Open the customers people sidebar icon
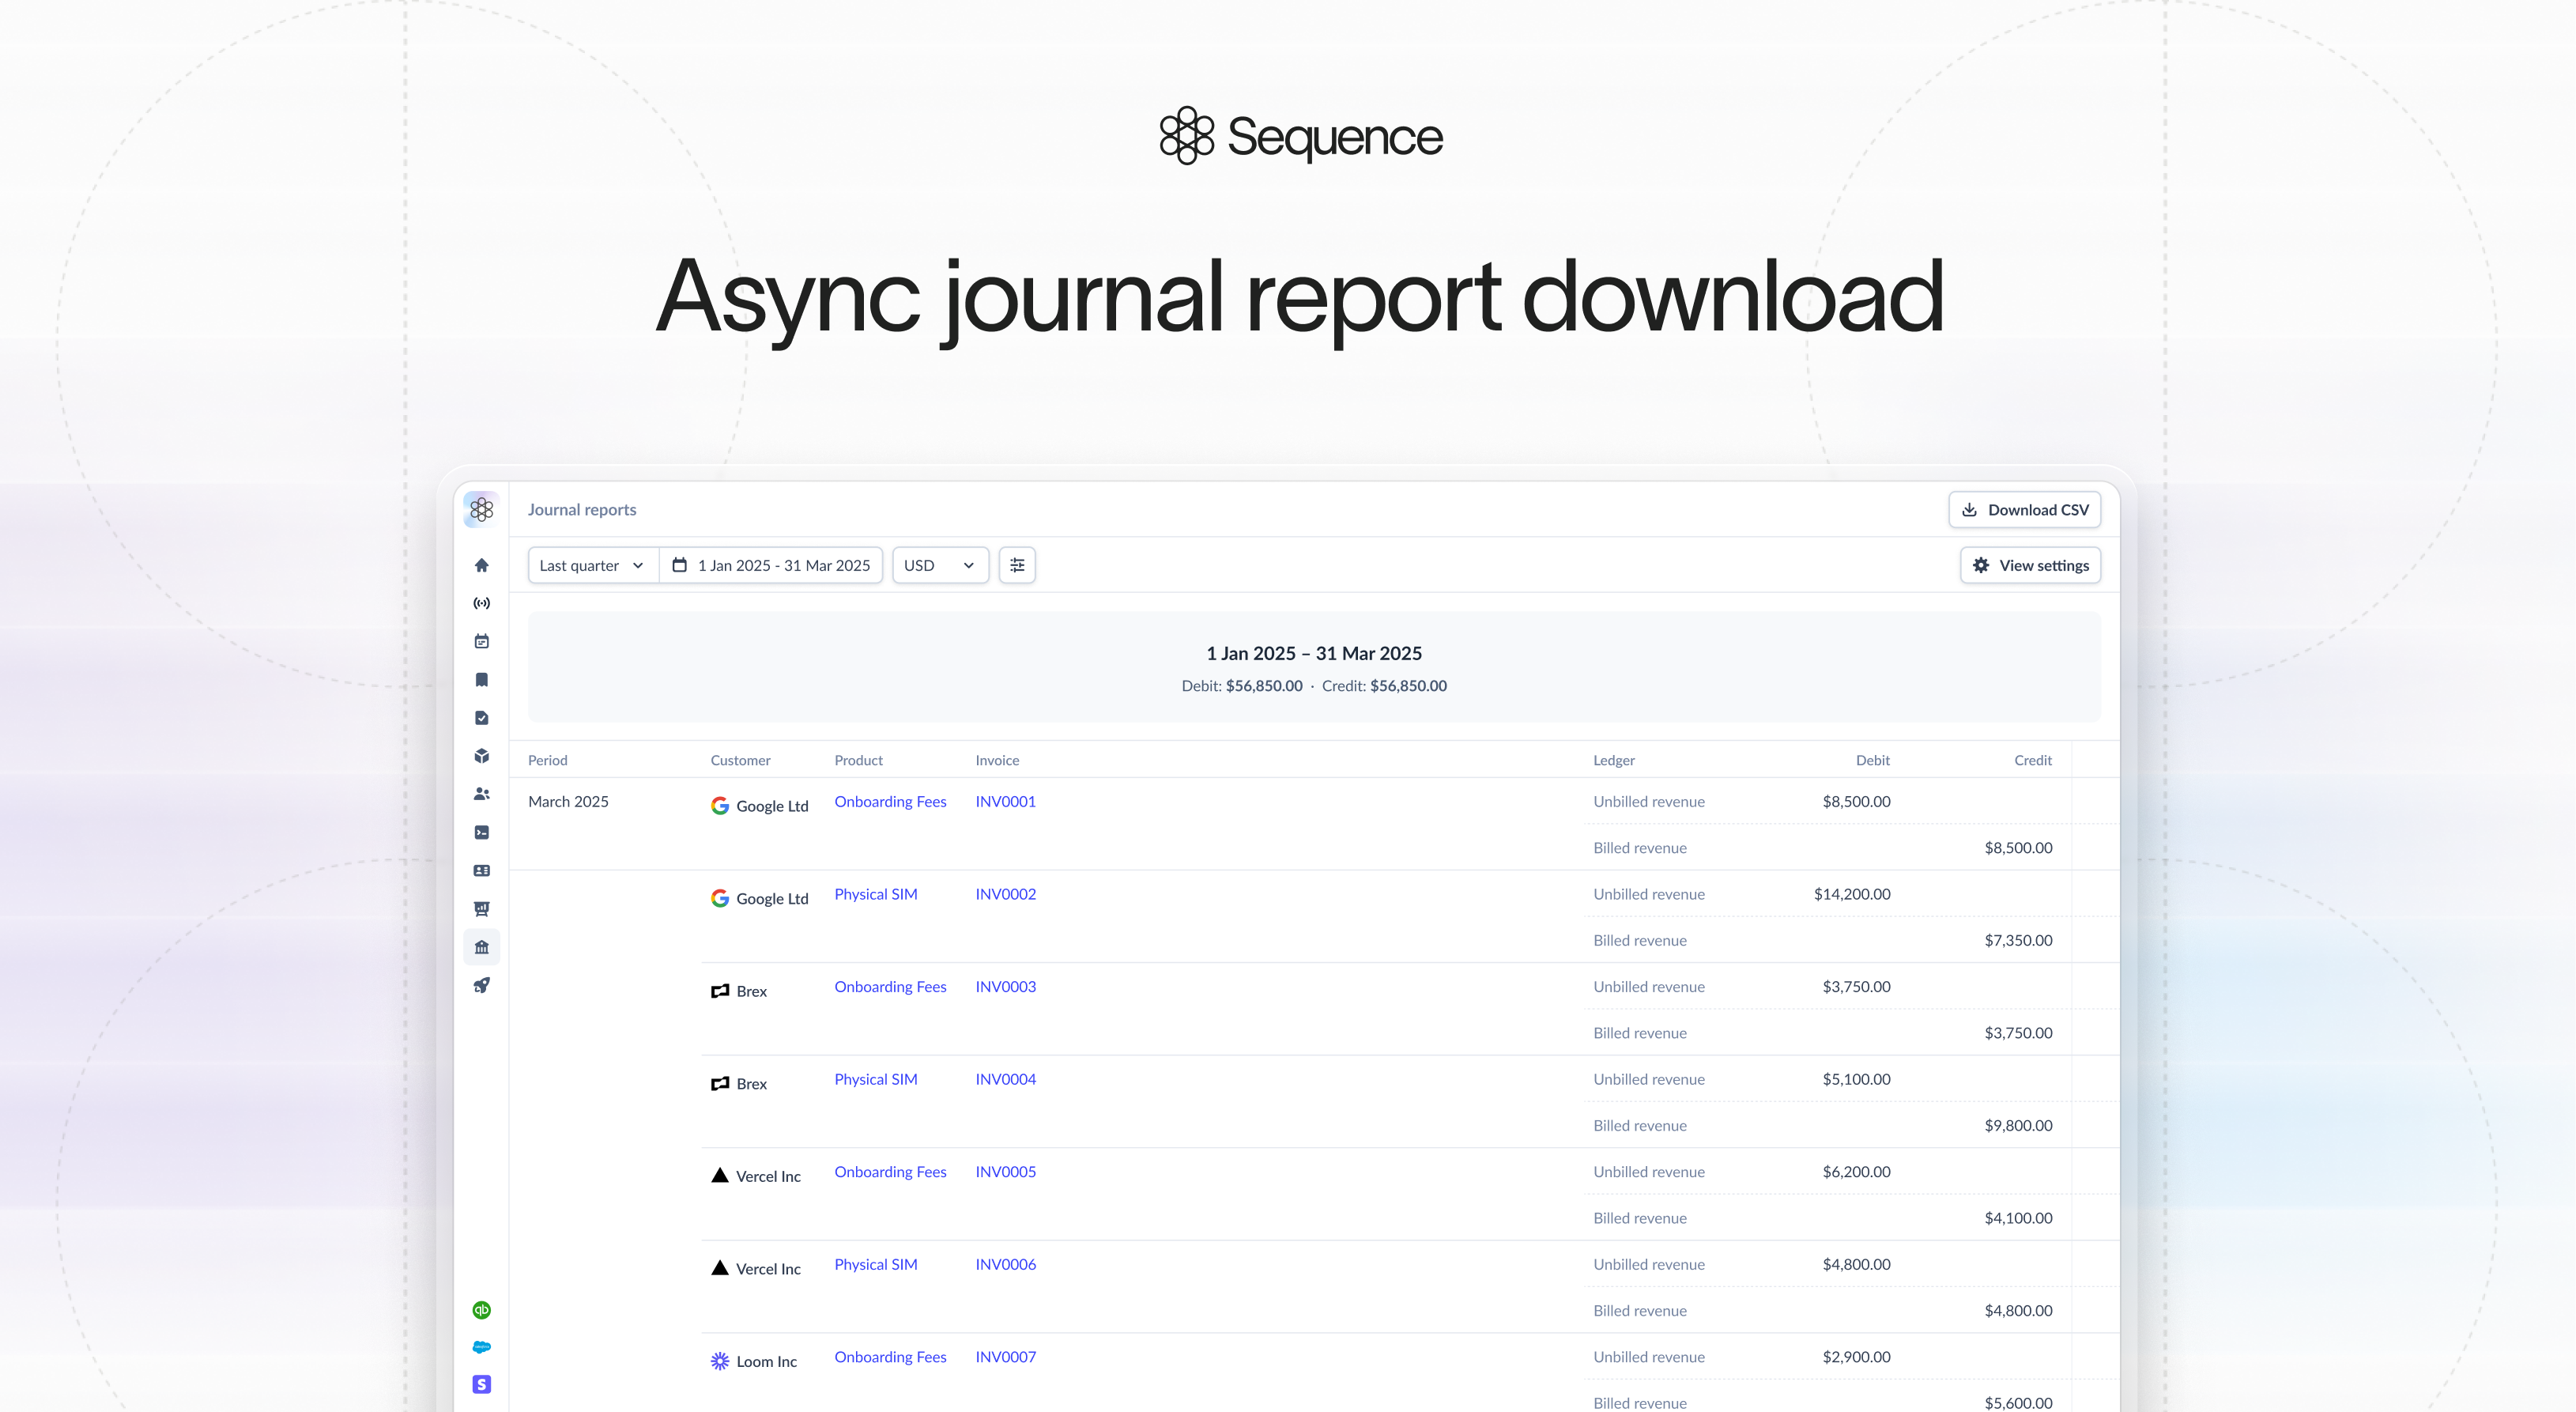This screenshot has width=2576, height=1412. tap(481, 794)
